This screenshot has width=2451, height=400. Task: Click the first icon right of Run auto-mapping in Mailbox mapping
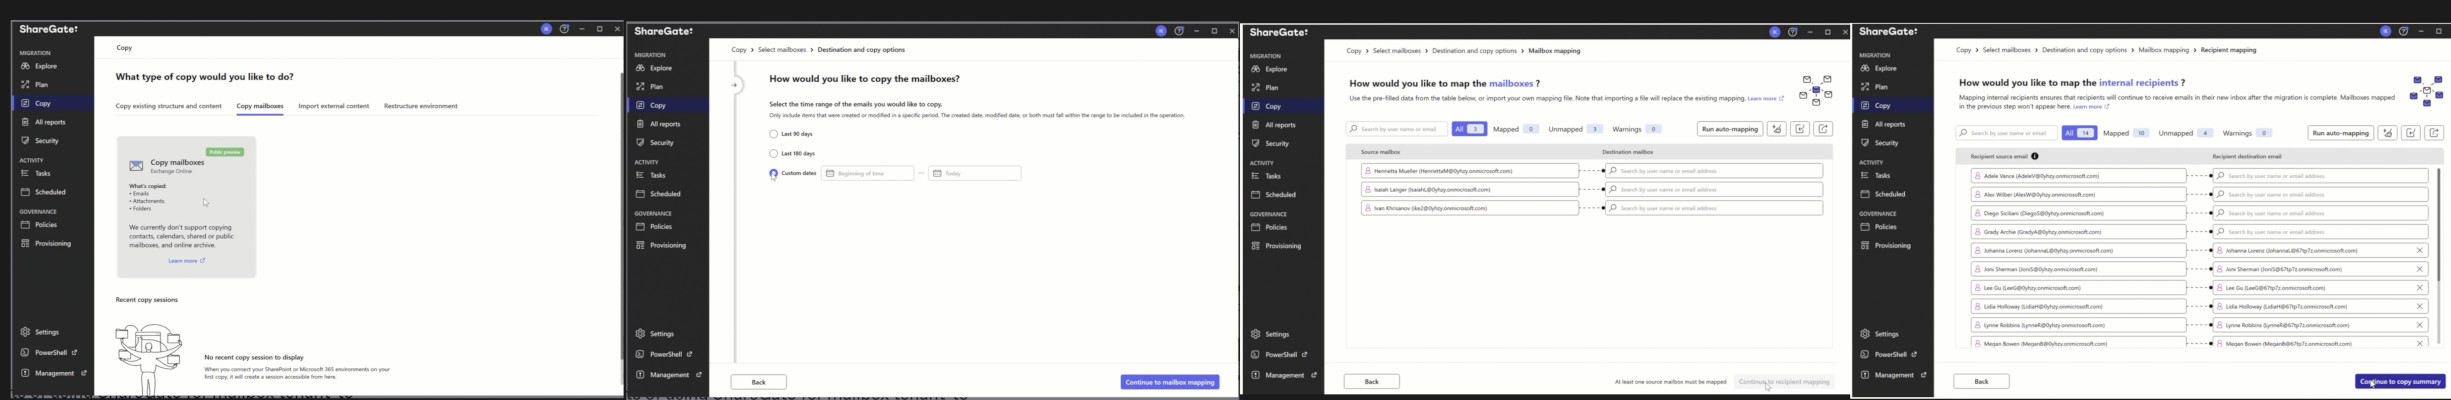[1776, 129]
